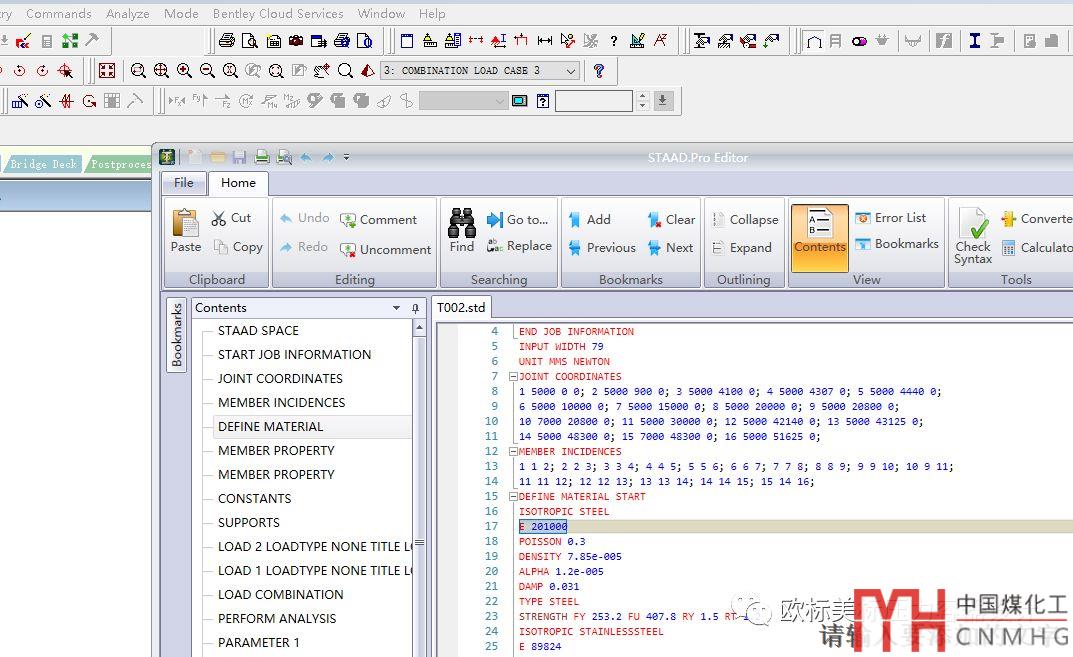Toggle the Bookmarks view button
This screenshot has width=1073, height=657.
point(895,244)
